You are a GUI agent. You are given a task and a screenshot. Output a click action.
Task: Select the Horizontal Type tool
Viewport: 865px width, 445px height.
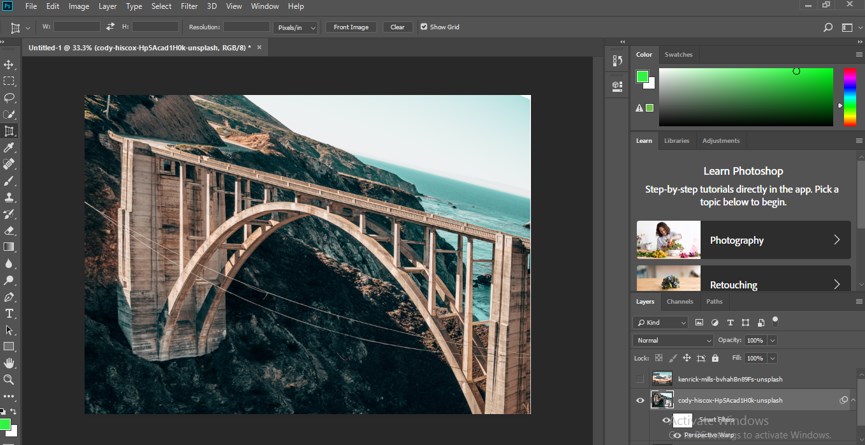pos(9,314)
